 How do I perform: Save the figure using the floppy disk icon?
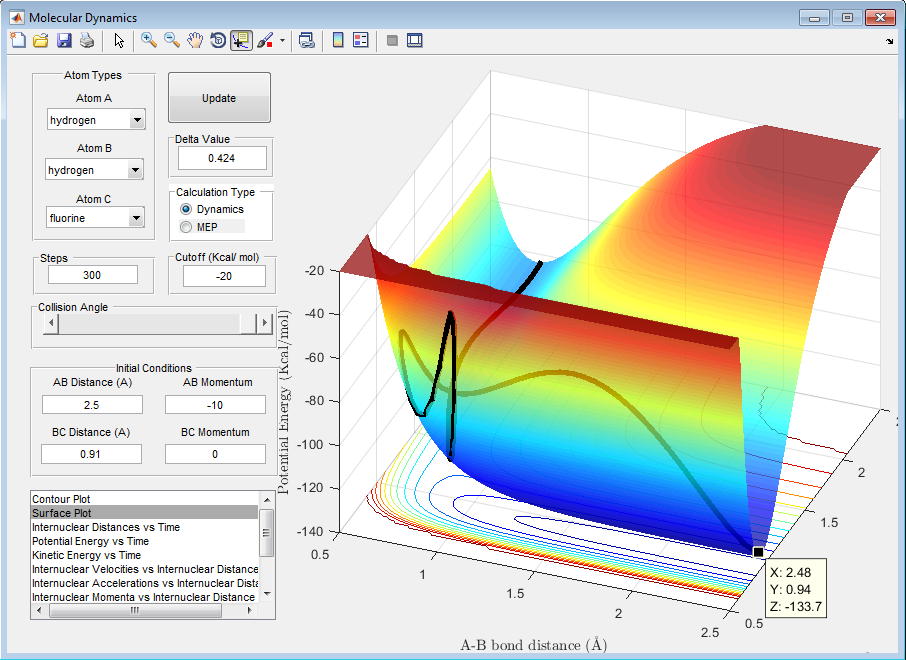(63, 41)
